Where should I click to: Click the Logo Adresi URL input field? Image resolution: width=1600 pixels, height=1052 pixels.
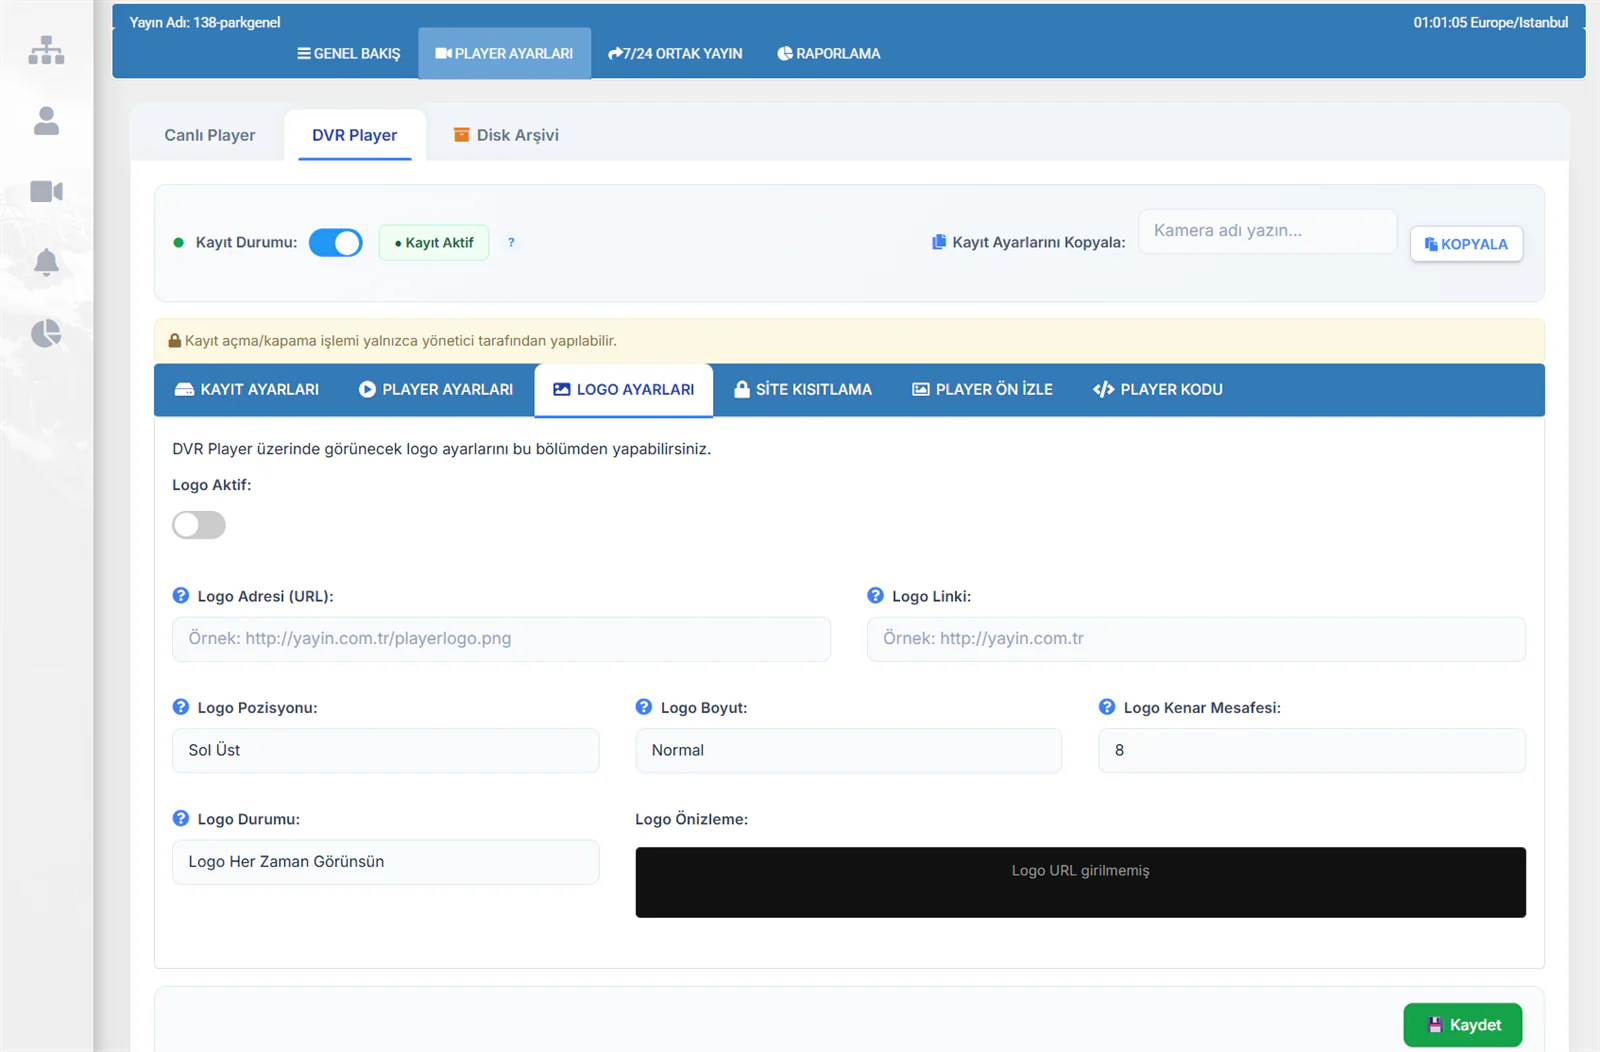coord(501,639)
